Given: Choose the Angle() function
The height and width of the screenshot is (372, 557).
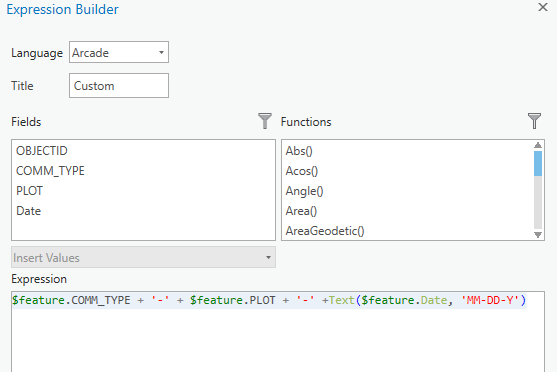Looking at the screenshot, I should pos(304,191).
